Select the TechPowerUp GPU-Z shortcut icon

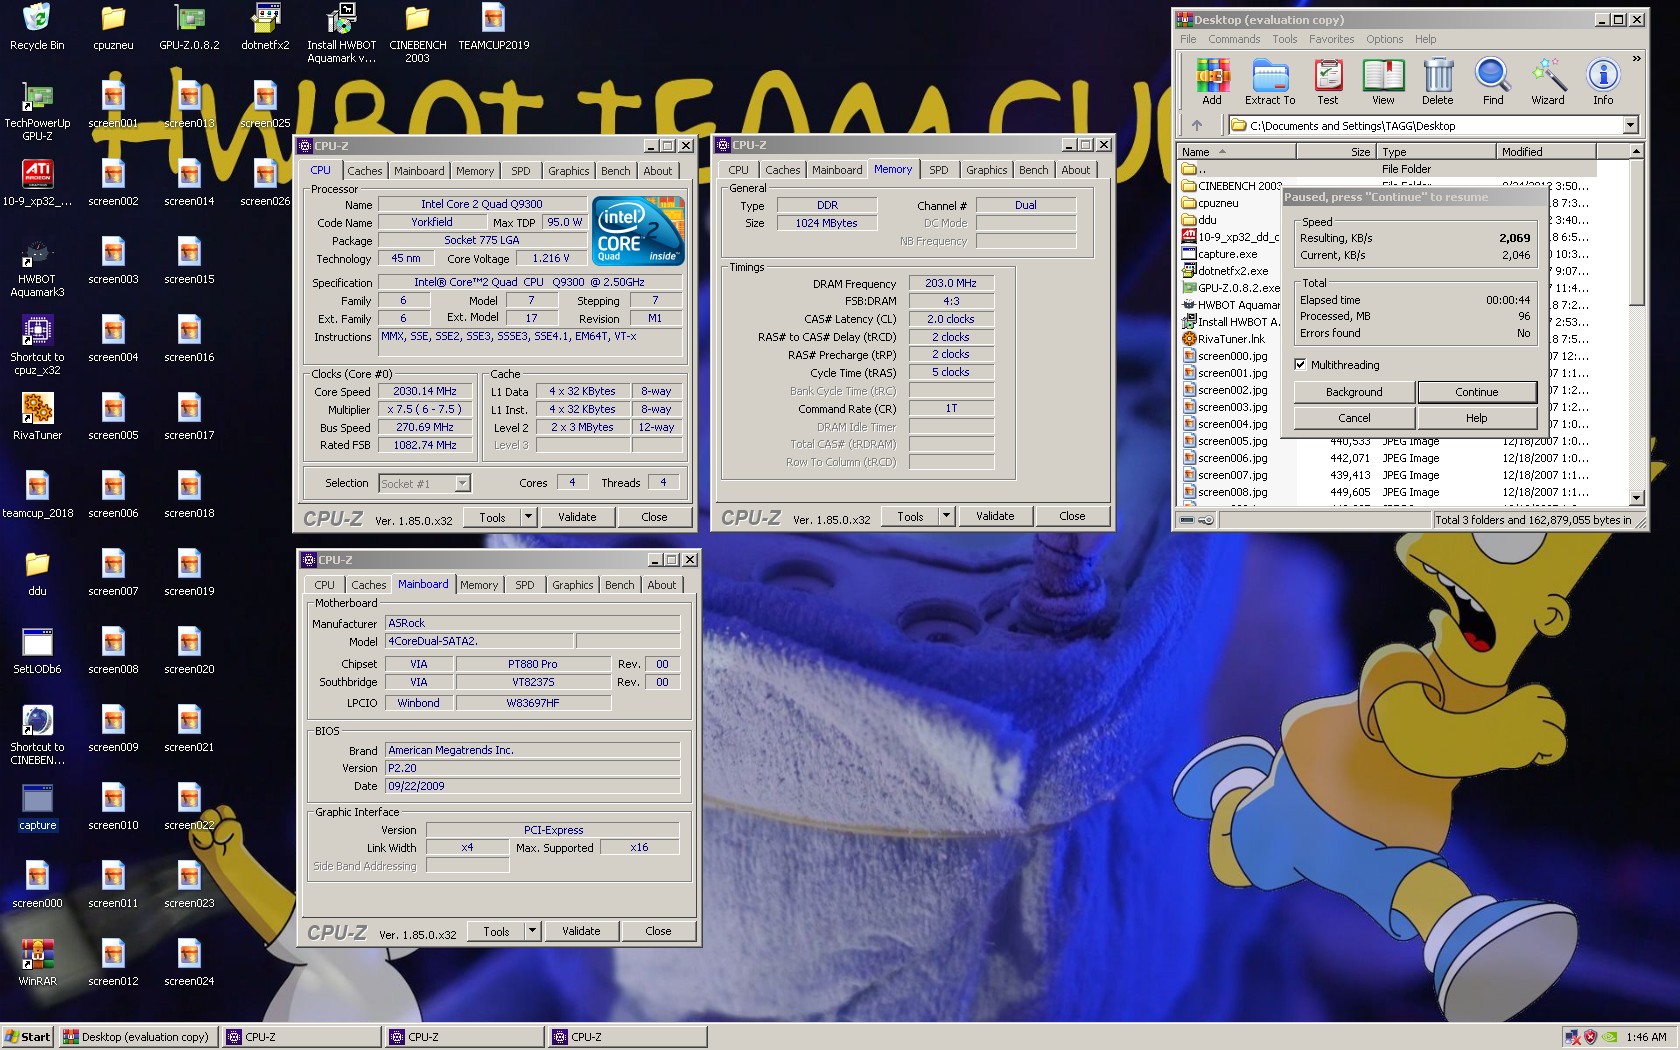(37, 112)
